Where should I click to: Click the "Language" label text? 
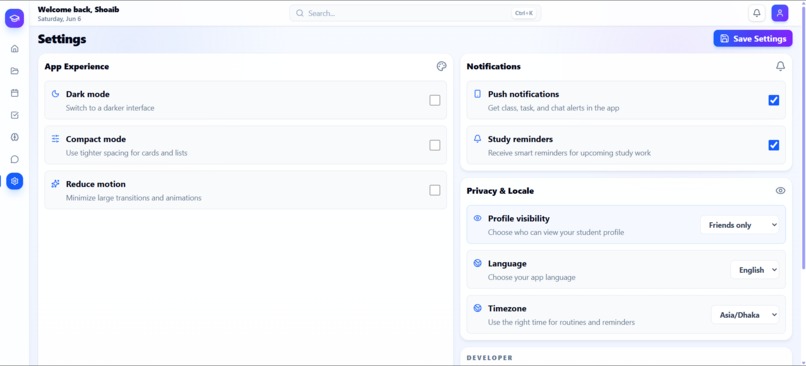507,263
